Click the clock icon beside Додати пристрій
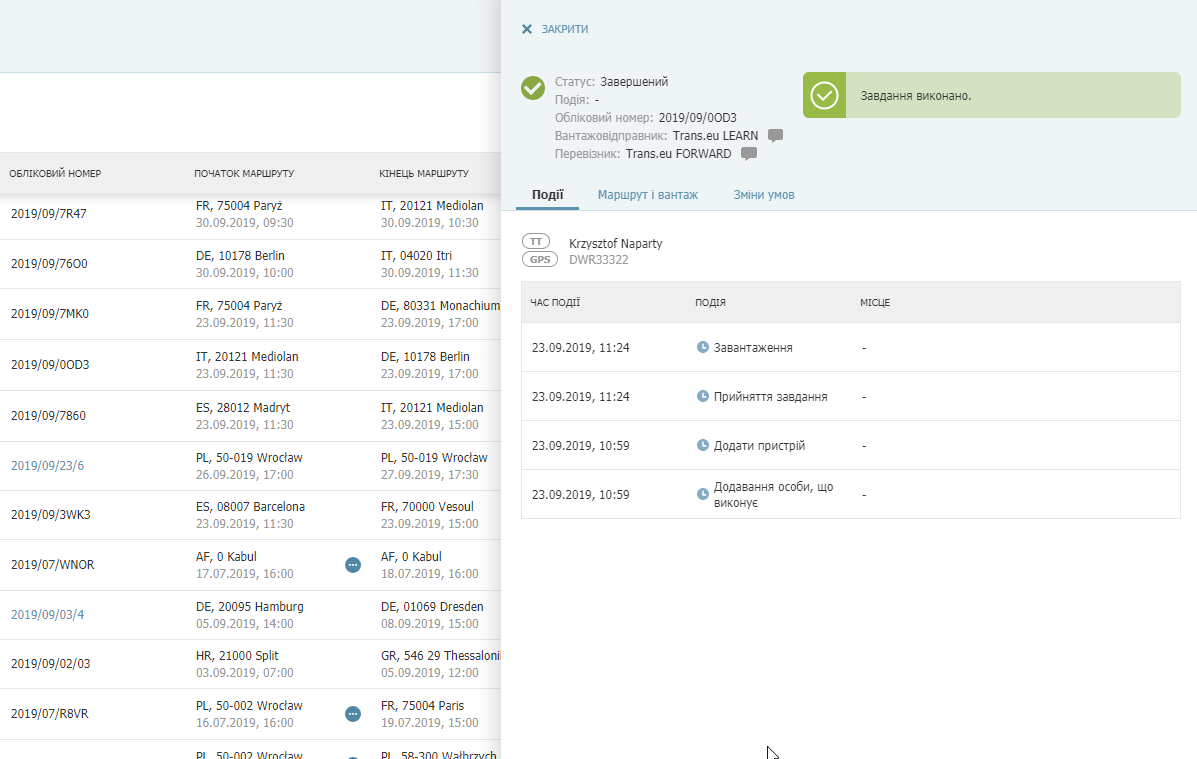This screenshot has width=1197, height=759. [x=702, y=445]
